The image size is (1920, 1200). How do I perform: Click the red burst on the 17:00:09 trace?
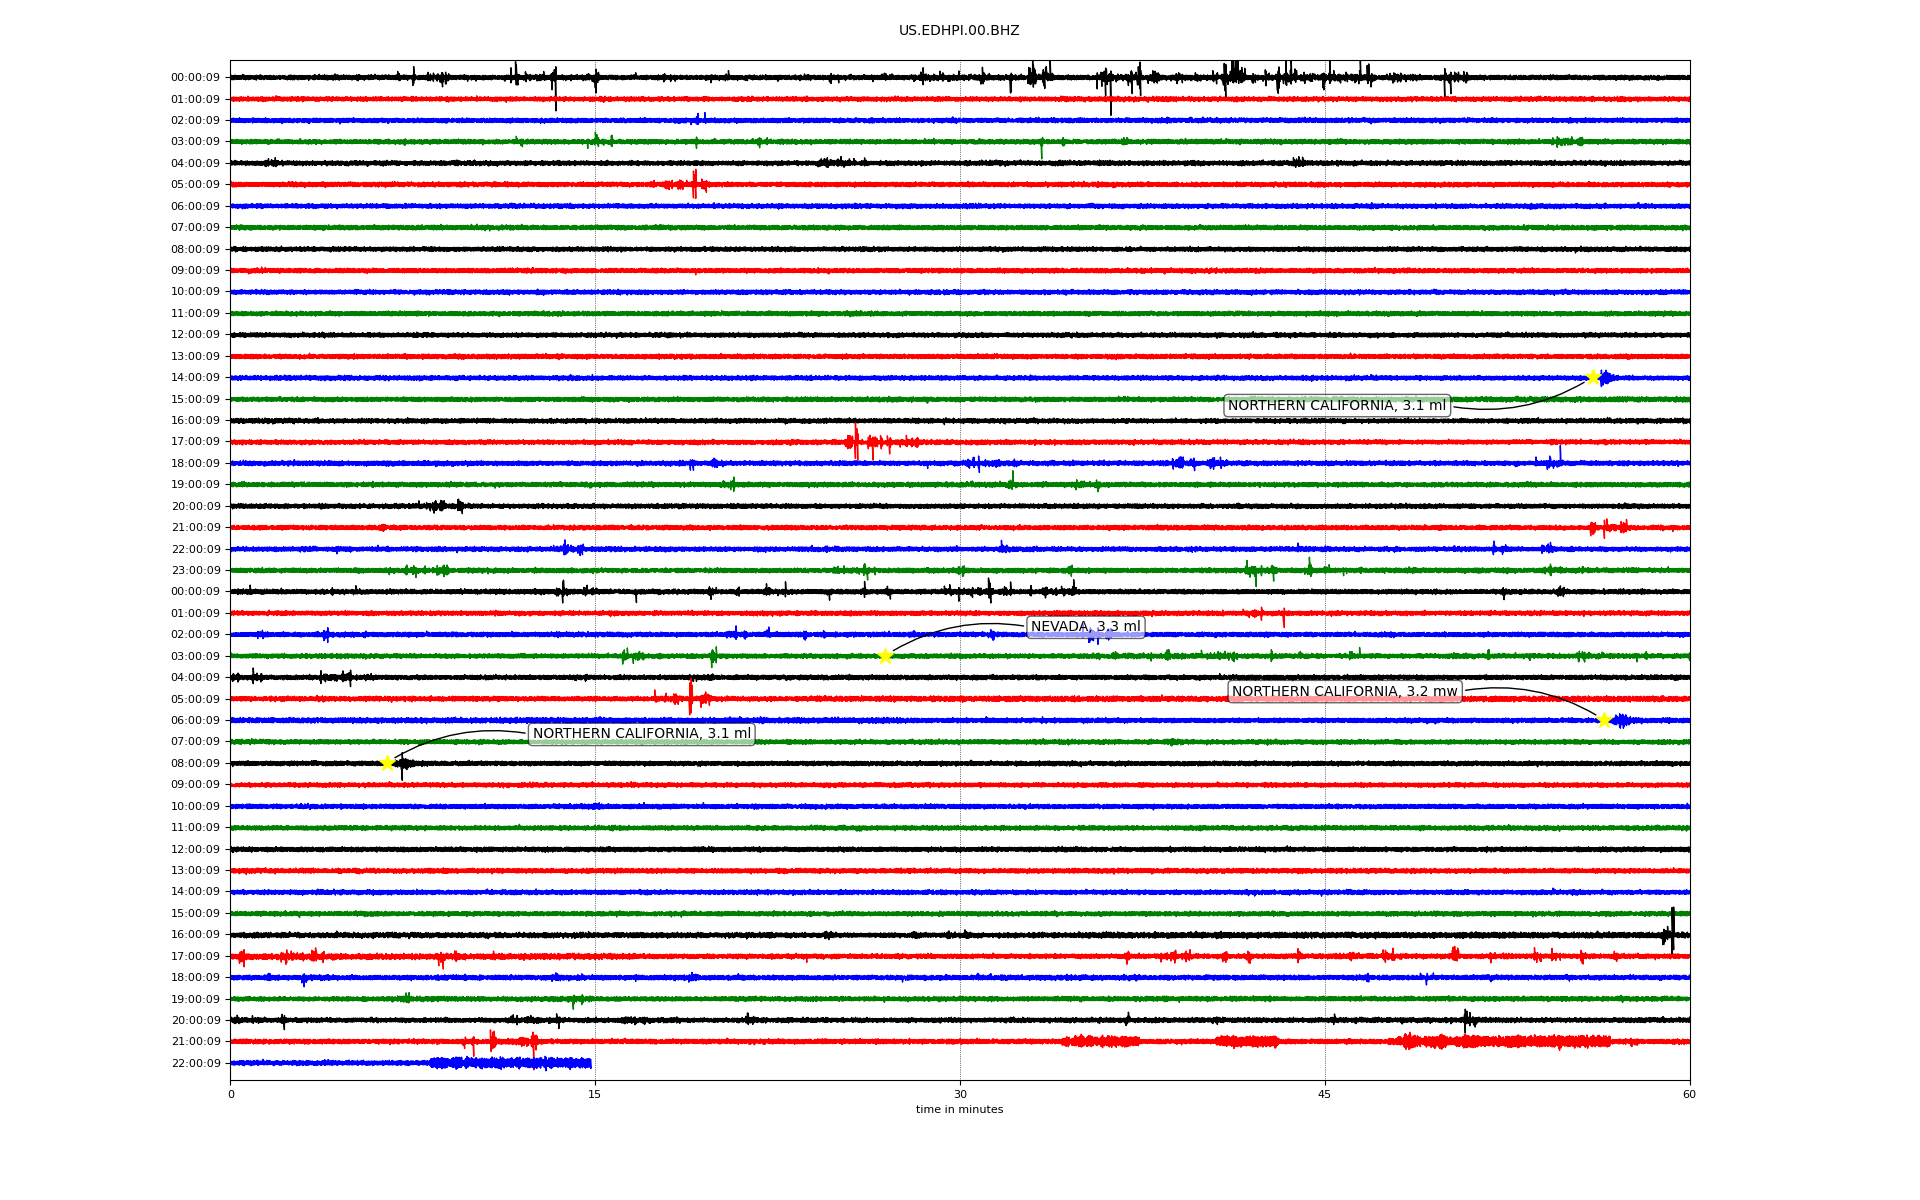coord(856,441)
